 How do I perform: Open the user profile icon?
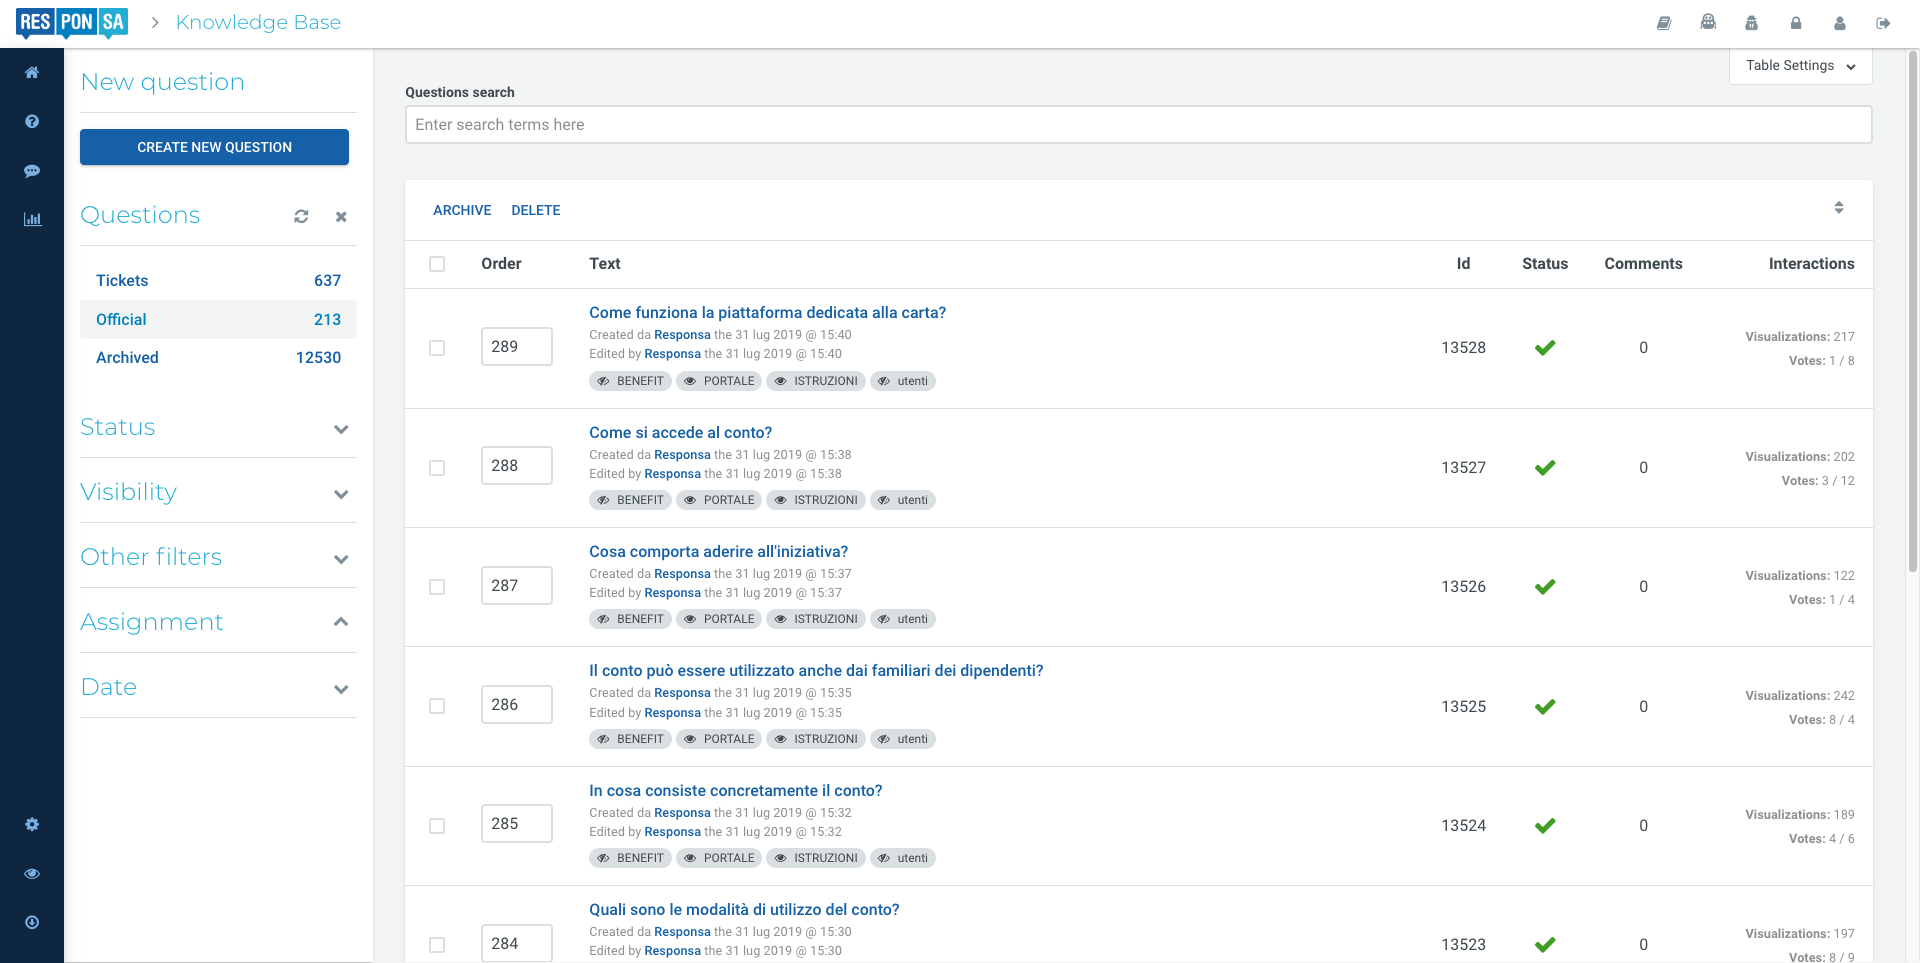coord(1840,23)
